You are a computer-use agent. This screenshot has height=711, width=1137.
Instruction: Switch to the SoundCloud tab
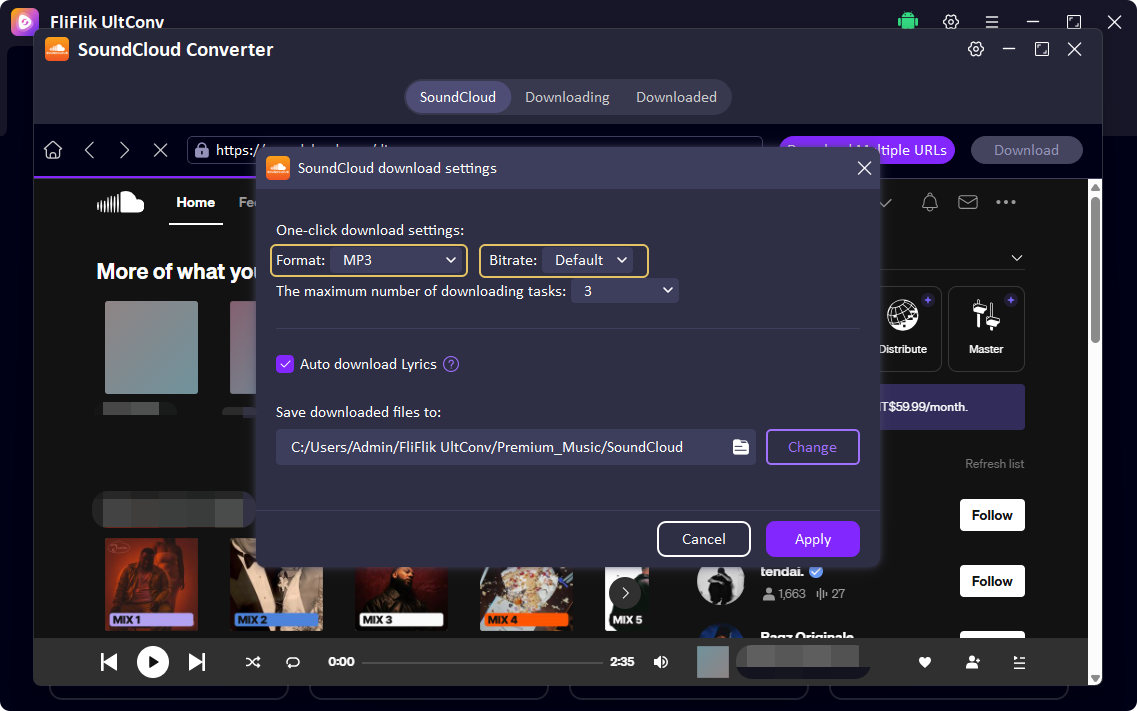click(458, 97)
